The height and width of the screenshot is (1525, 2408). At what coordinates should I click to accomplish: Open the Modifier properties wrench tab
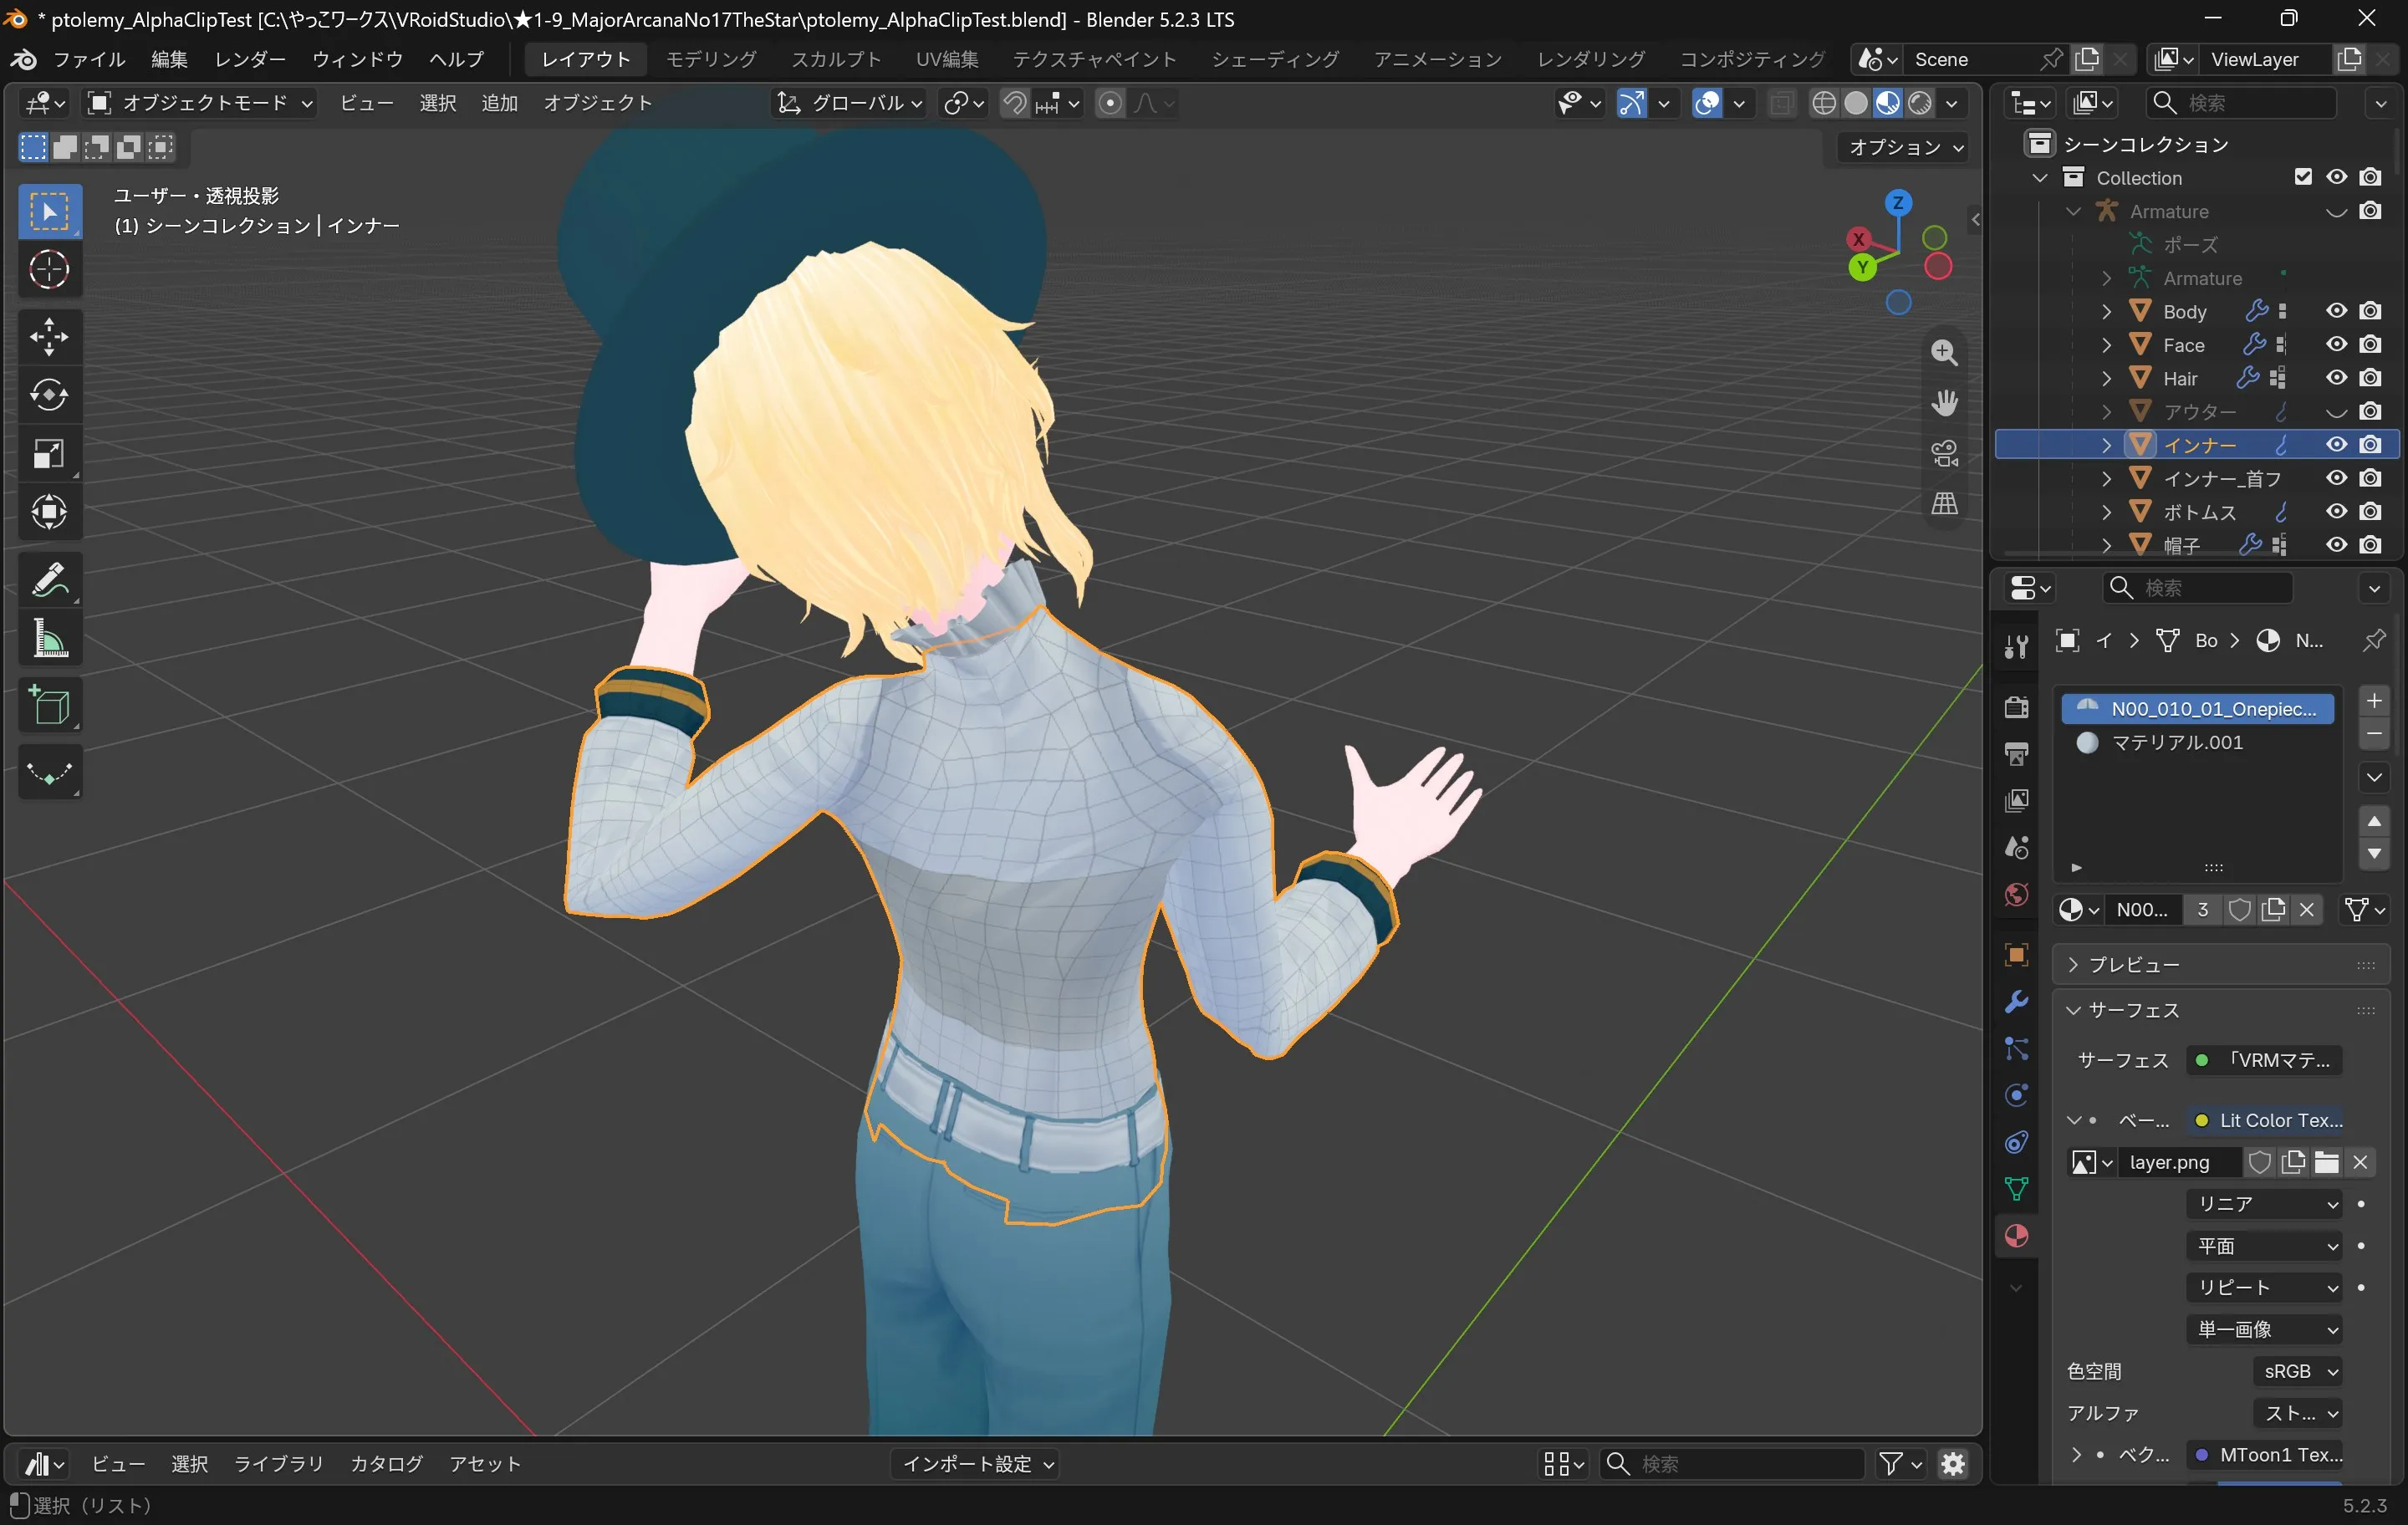(2016, 1001)
